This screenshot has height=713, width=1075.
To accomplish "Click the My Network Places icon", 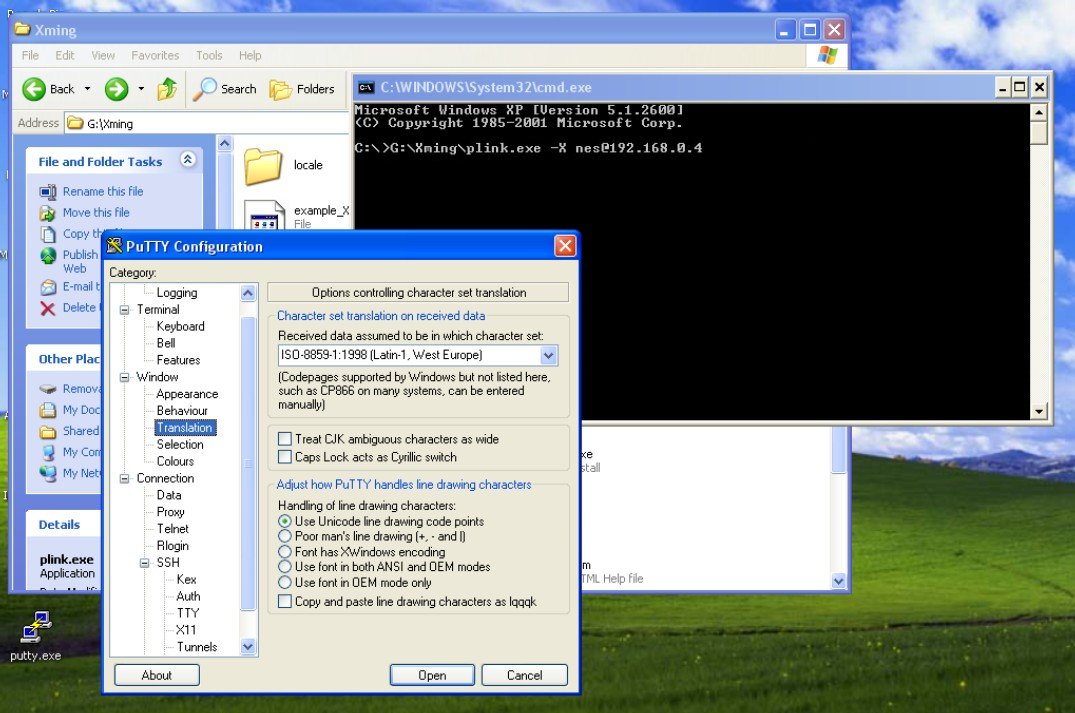I will [x=47, y=473].
